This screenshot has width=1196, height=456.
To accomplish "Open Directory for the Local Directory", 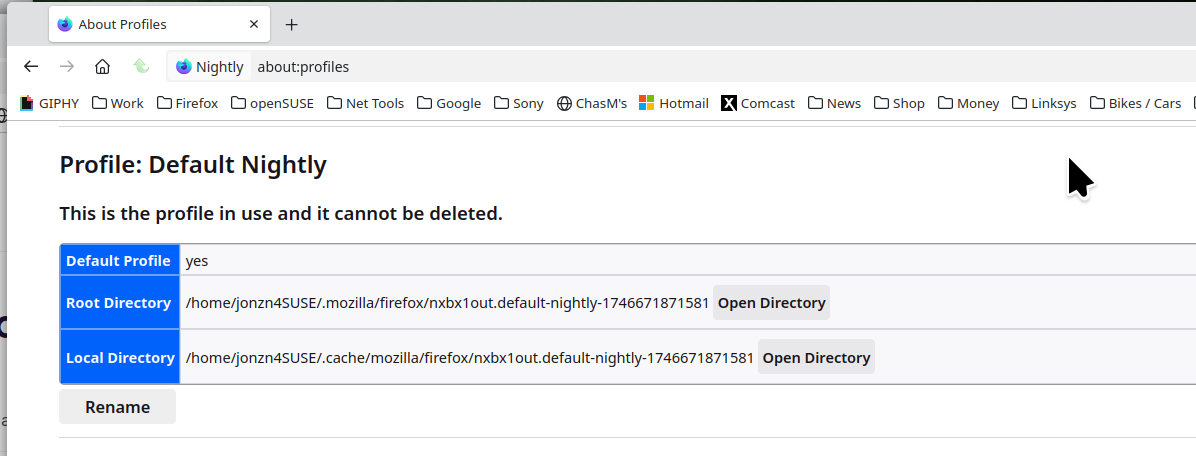I will (x=816, y=358).
